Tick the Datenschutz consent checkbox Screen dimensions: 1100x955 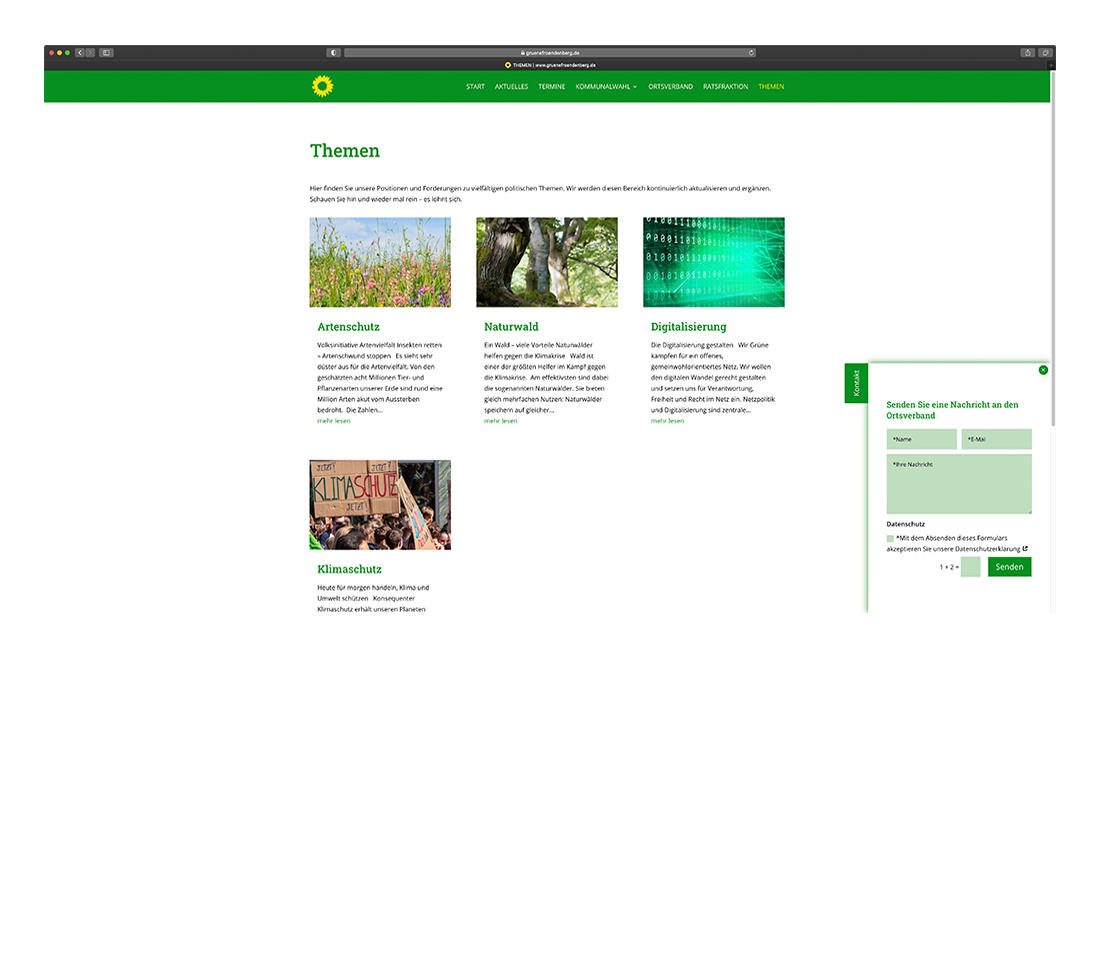890,538
